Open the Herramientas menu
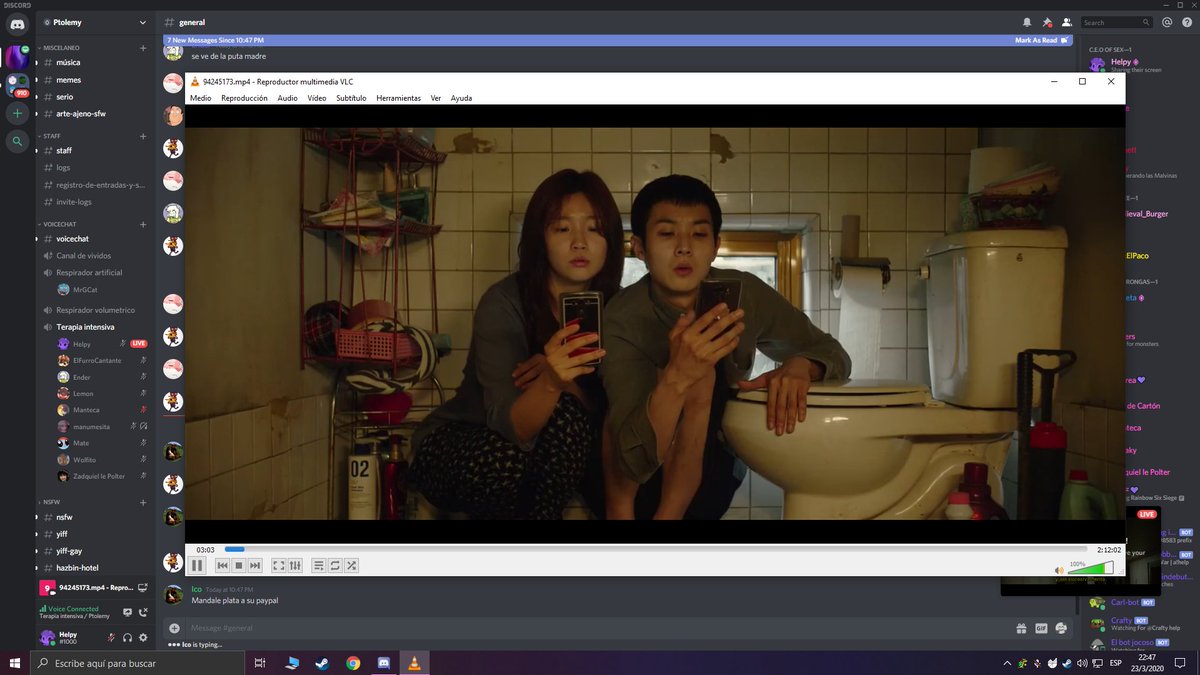This screenshot has width=1200, height=675. [398, 98]
